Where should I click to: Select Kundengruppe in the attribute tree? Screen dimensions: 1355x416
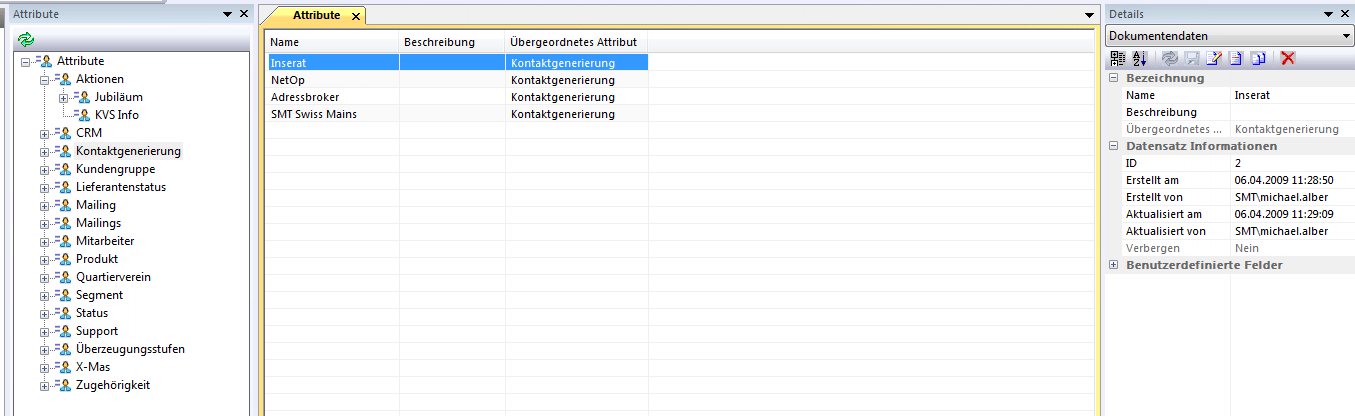tap(115, 169)
